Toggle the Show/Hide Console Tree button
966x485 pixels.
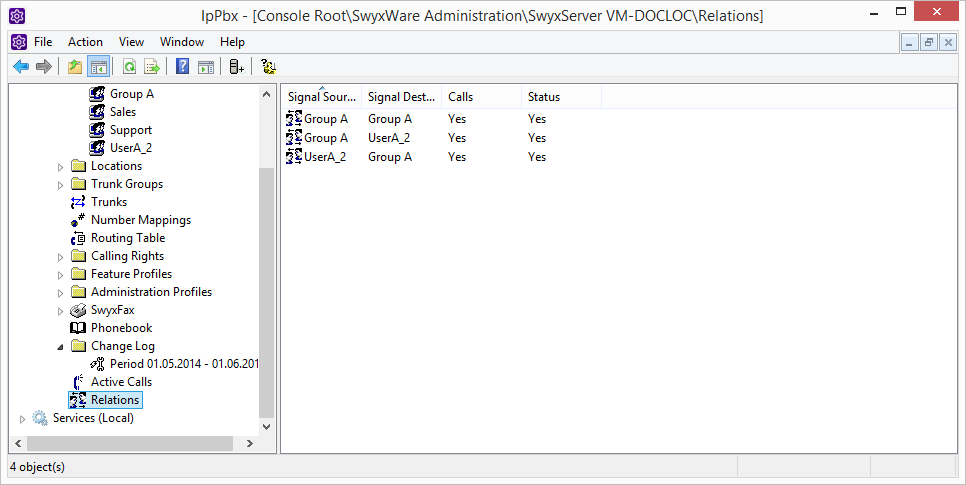[98, 67]
